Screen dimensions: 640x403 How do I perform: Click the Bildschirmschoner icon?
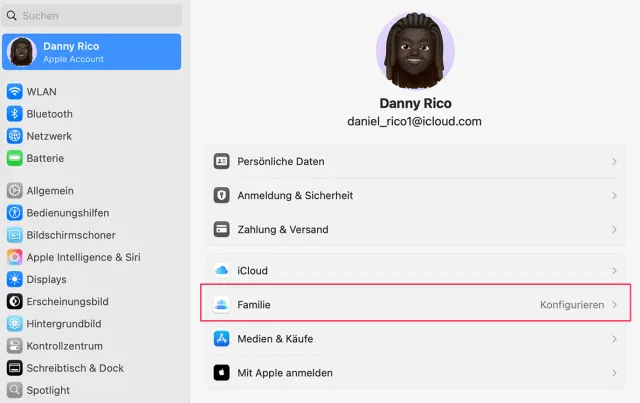[15, 235]
